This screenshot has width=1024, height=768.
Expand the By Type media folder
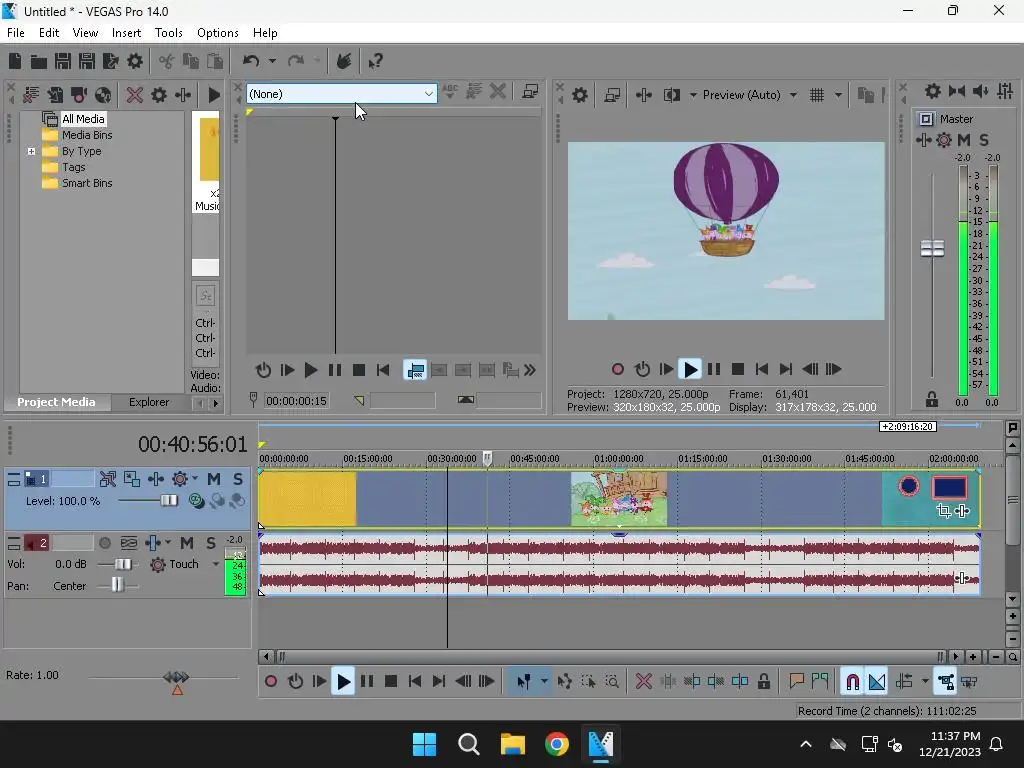pos(31,152)
